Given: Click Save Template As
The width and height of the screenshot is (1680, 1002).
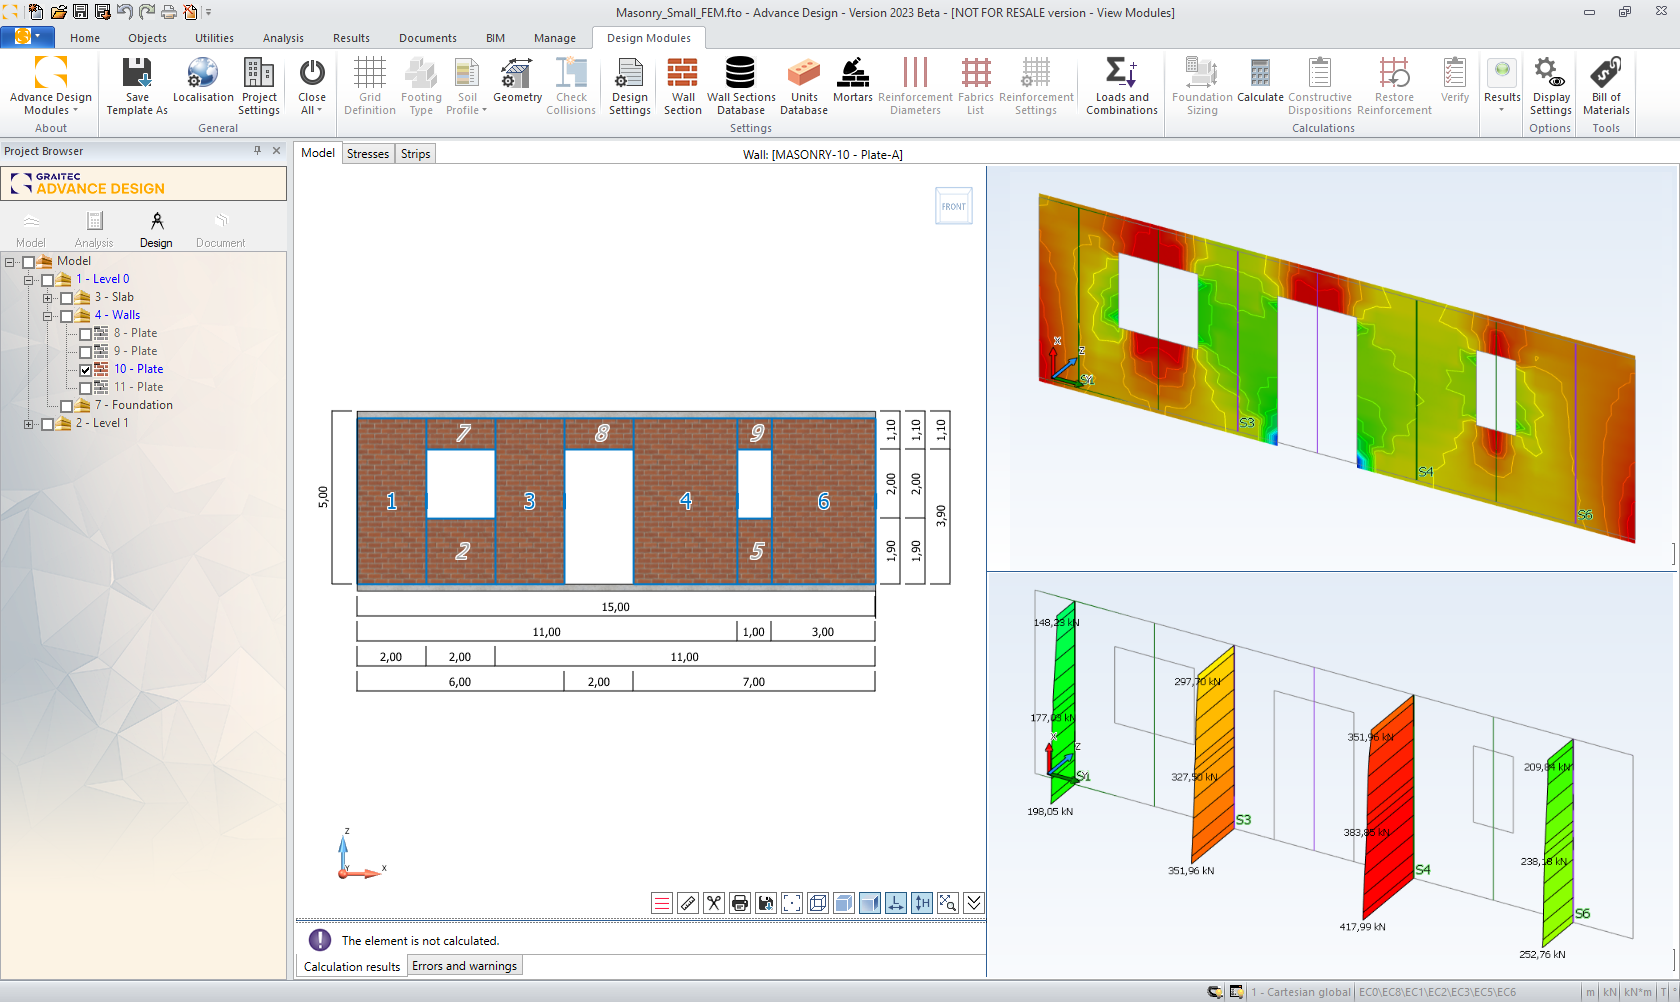Looking at the screenshot, I should coord(137,86).
